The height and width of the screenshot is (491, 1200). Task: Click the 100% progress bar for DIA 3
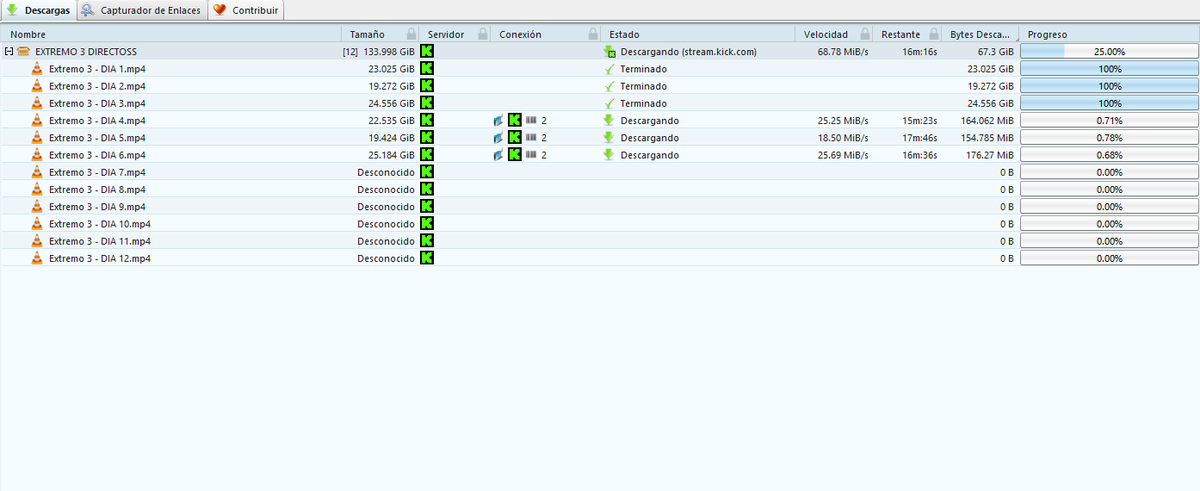(1109, 103)
